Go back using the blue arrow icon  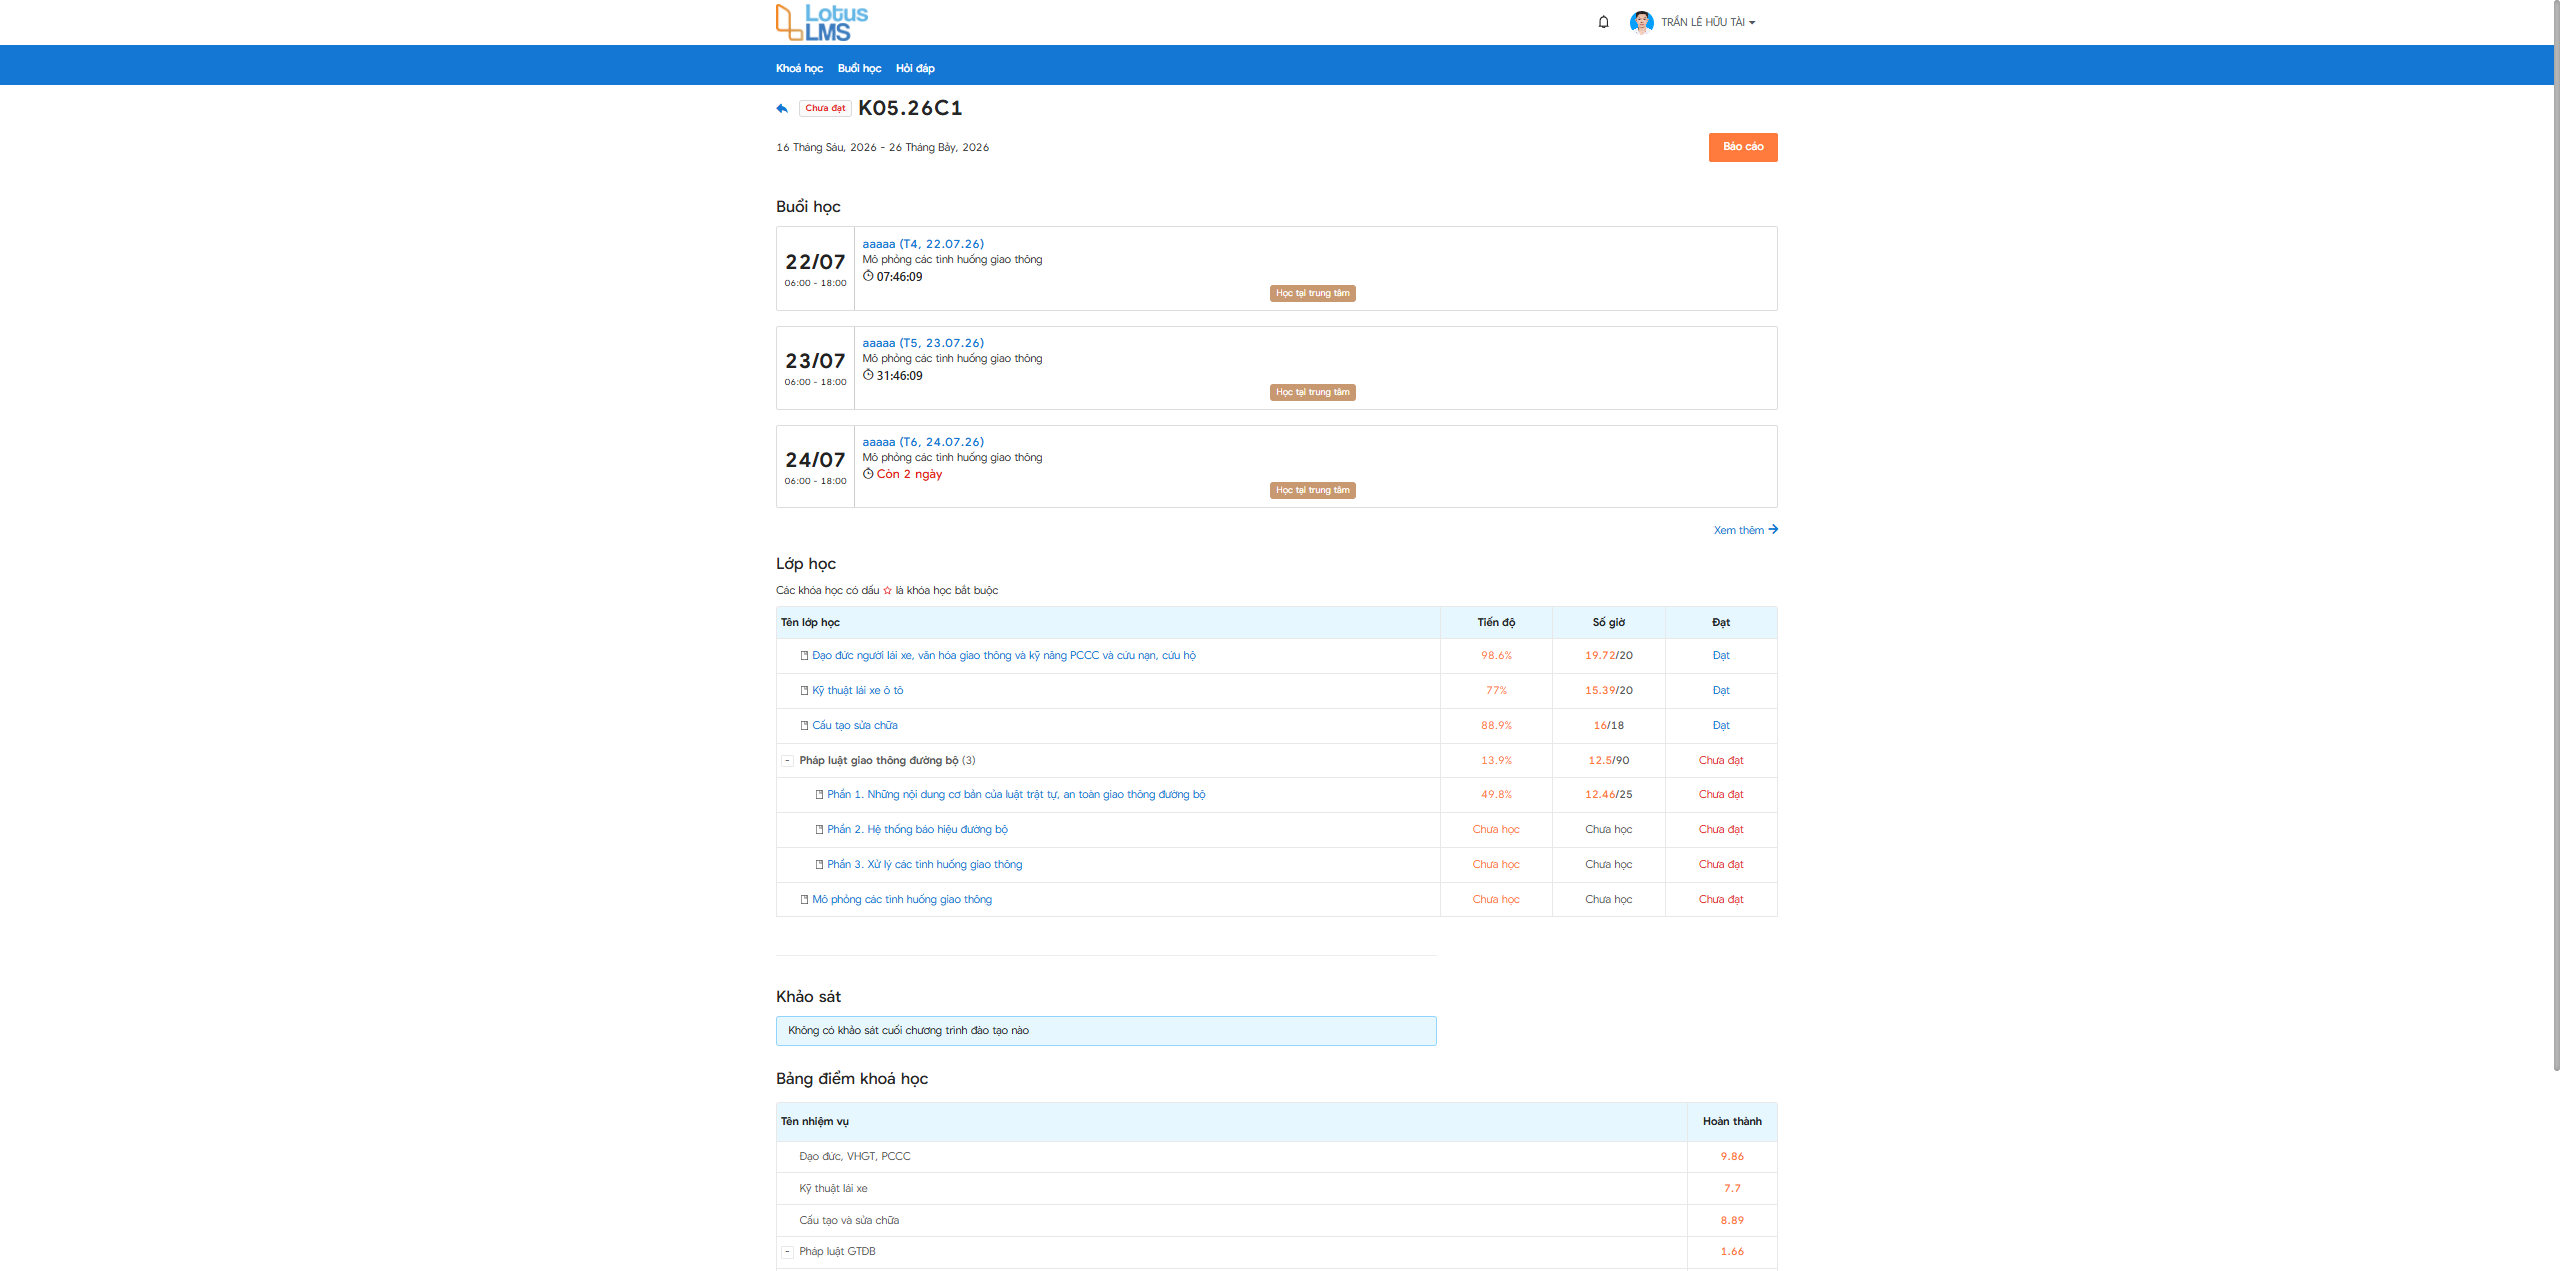tap(782, 108)
